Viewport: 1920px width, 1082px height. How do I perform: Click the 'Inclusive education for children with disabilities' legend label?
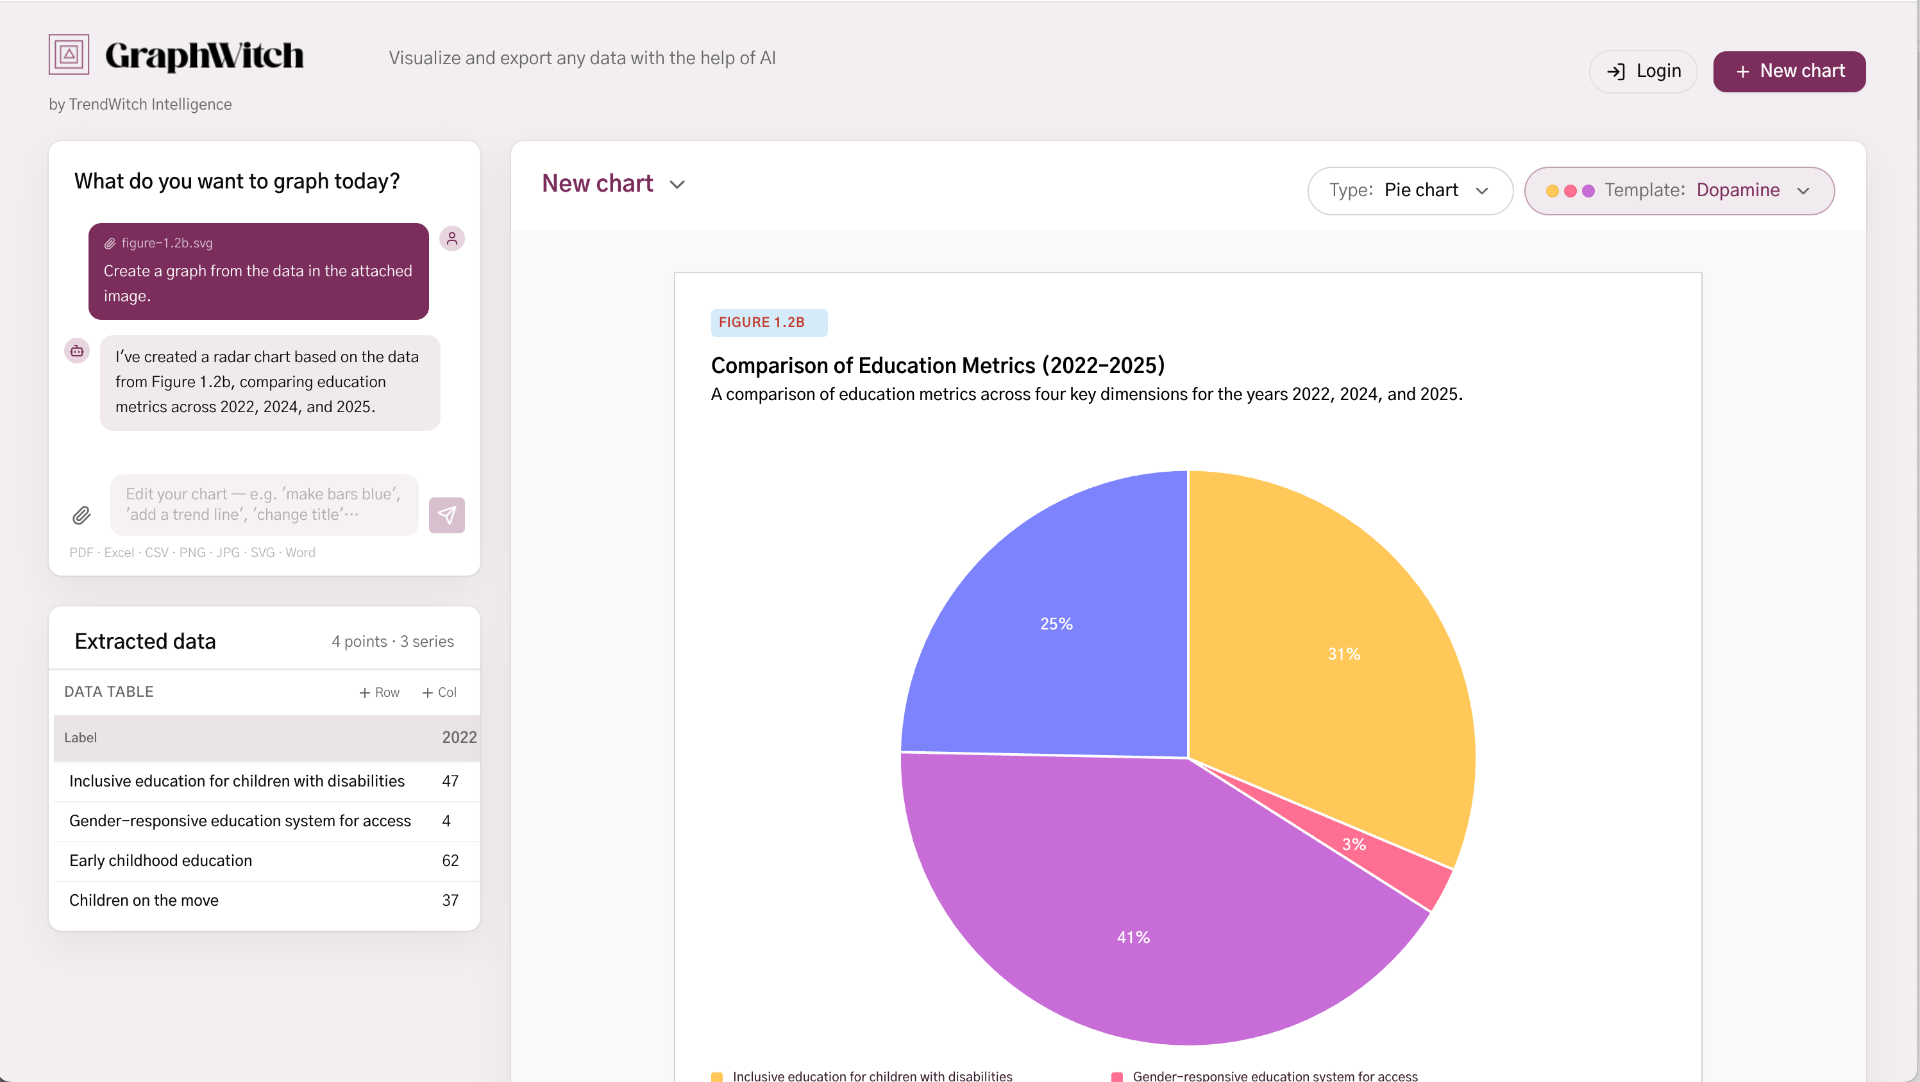(x=873, y=1076)
